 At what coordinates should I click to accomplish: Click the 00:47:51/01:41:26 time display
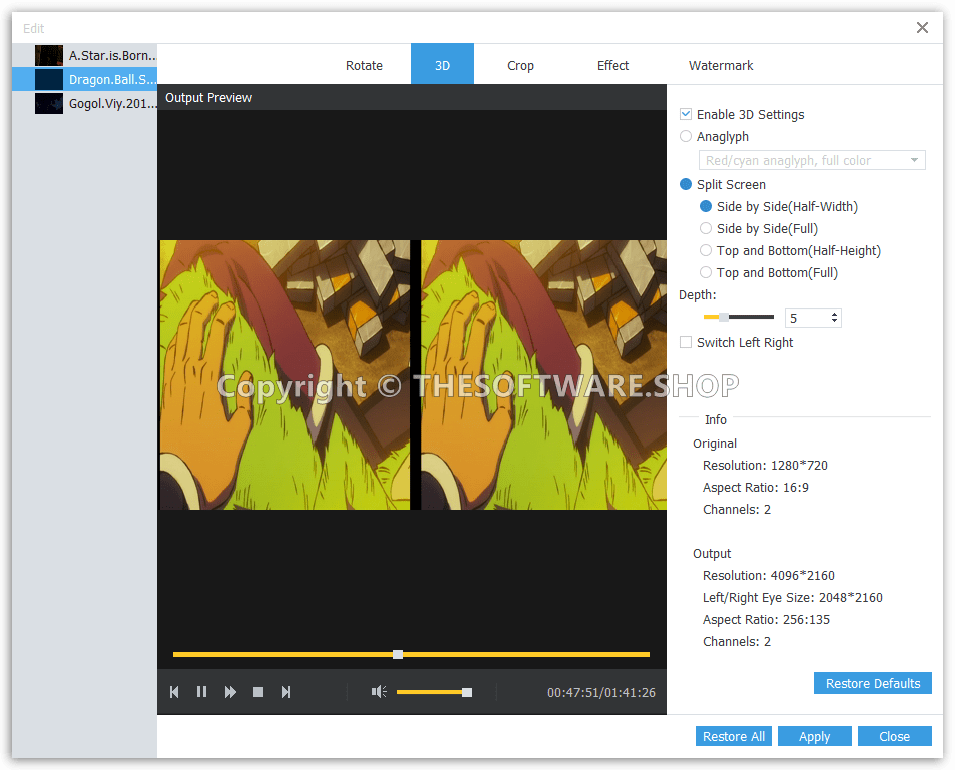[x=601, y=693]
